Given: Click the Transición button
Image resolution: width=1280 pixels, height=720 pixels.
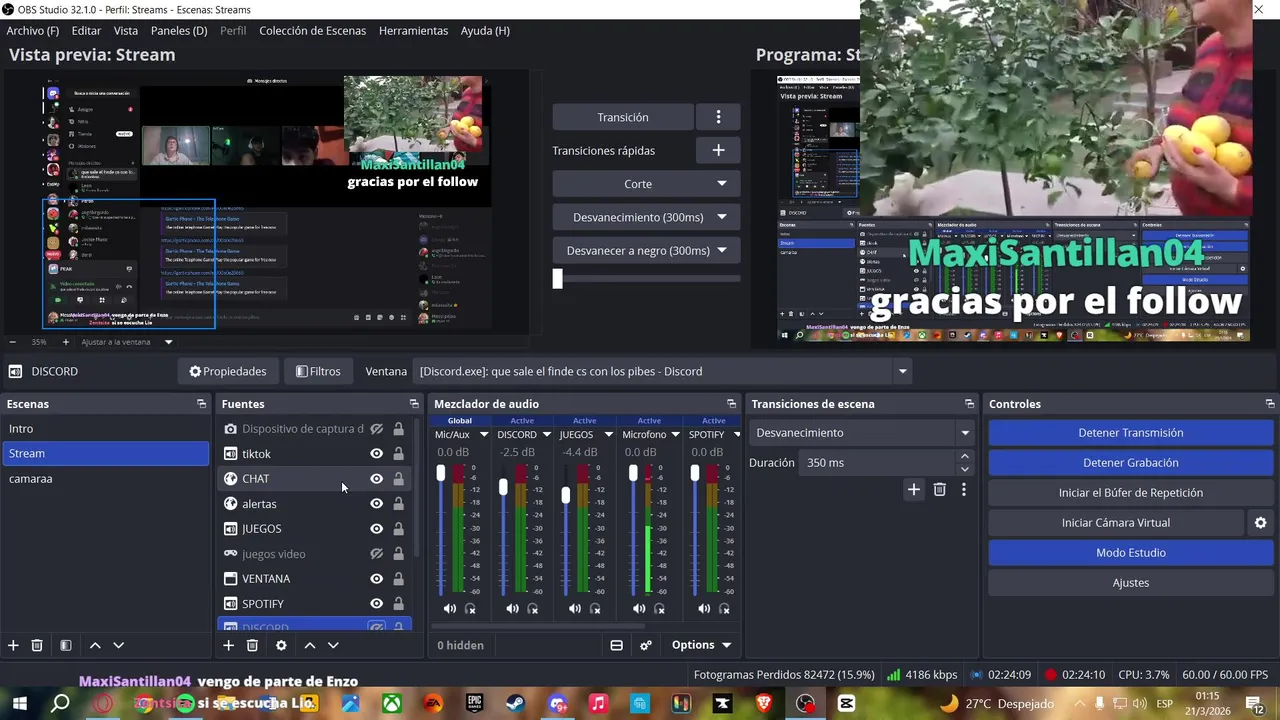Looking at the screenshot, I should (623, 117).
